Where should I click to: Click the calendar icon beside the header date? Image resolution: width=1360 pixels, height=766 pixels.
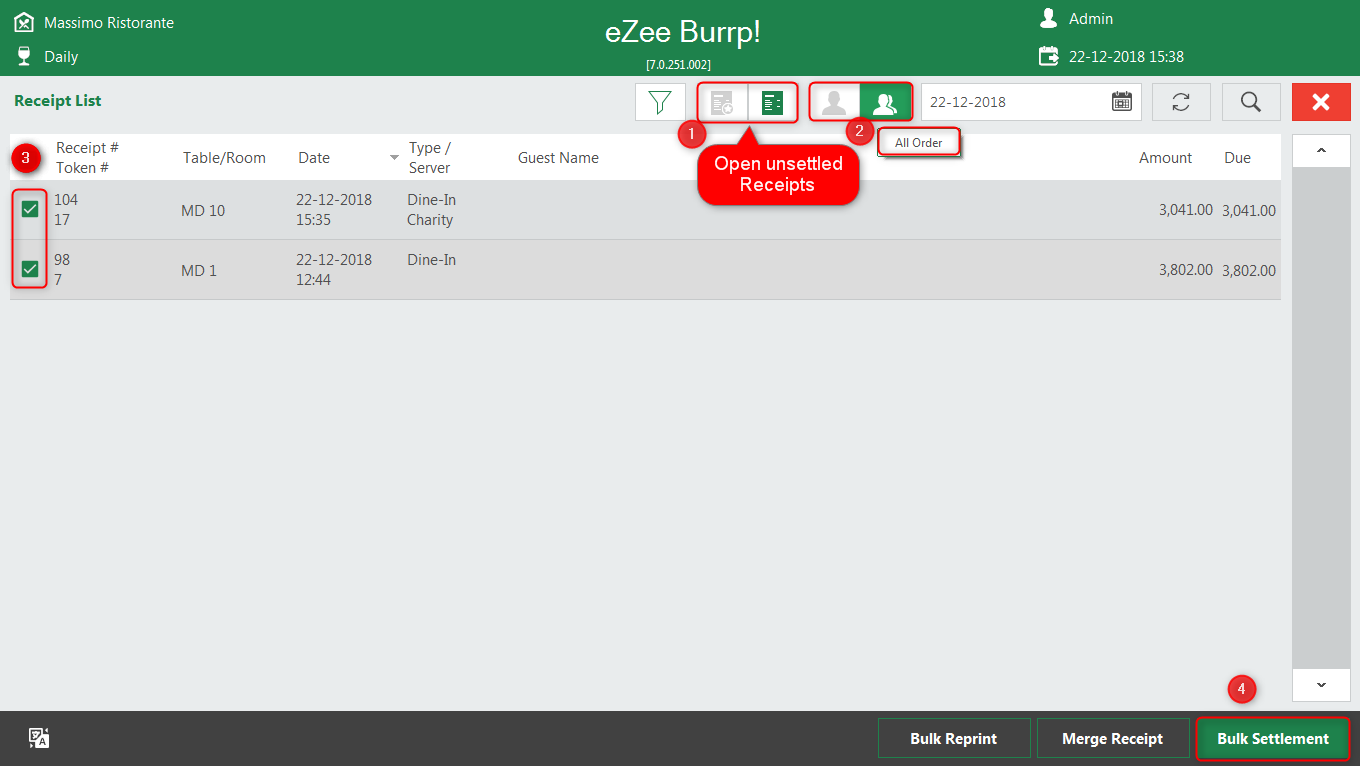click(x=1048, y=56)
